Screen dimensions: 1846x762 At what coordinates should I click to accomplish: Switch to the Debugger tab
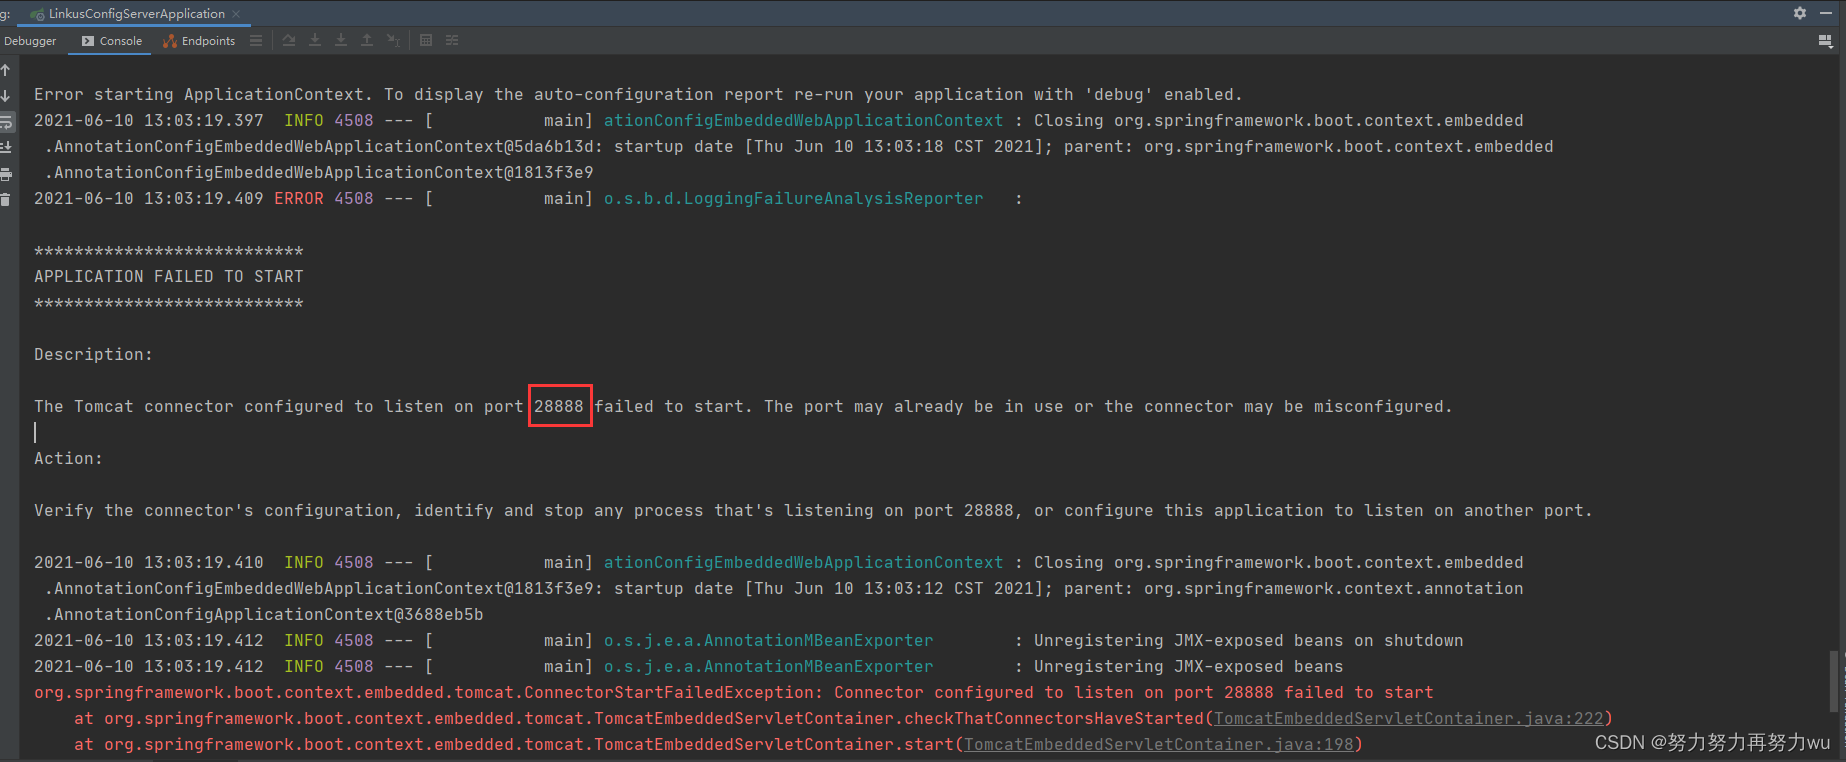pos(30,41)
